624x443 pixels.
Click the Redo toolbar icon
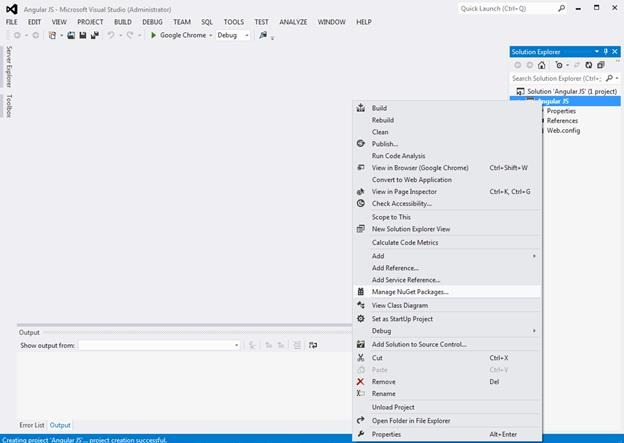pyautogui.click(x=130, y=35)
